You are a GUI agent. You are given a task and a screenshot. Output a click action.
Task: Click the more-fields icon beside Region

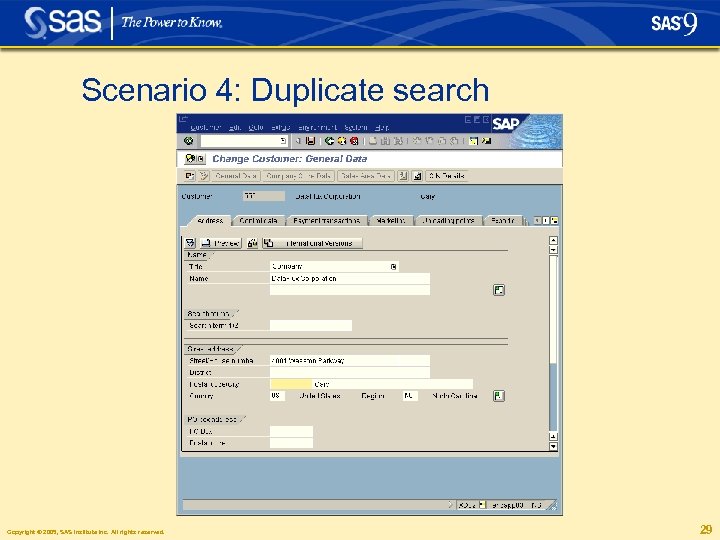pos(499,396)
